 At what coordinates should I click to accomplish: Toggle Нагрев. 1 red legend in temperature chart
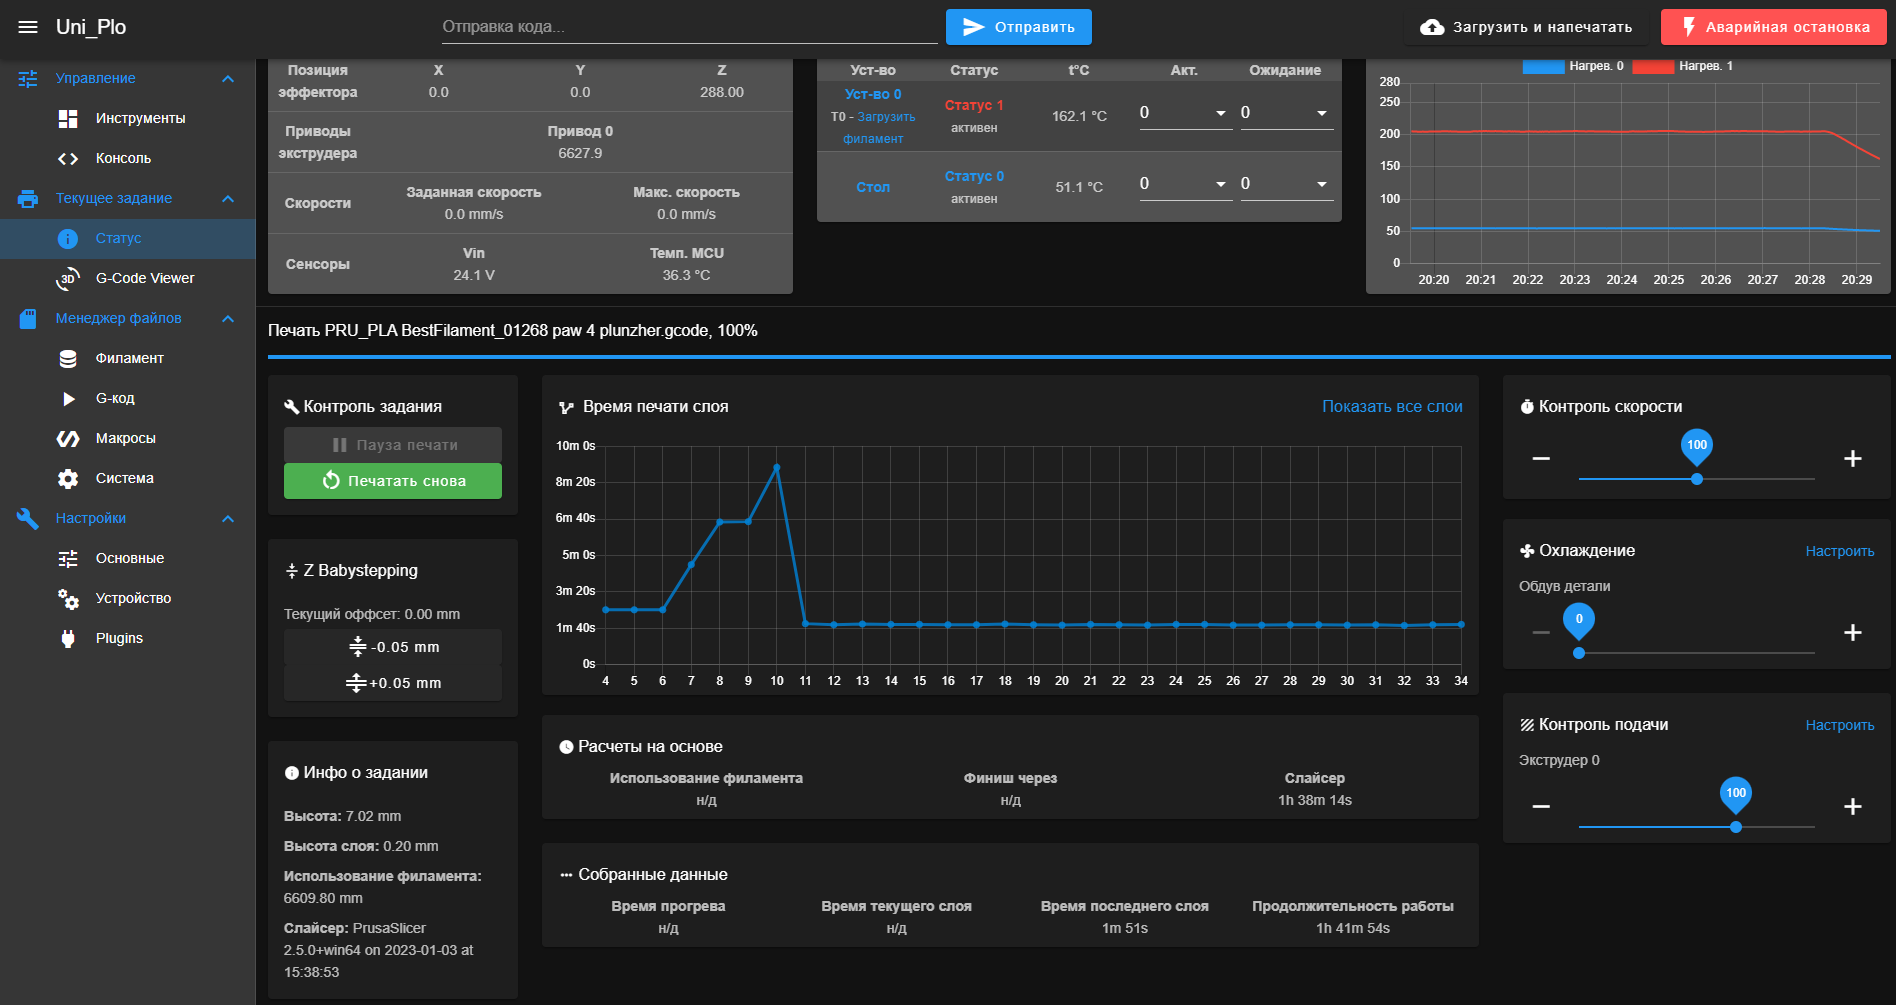[1683, 66]
